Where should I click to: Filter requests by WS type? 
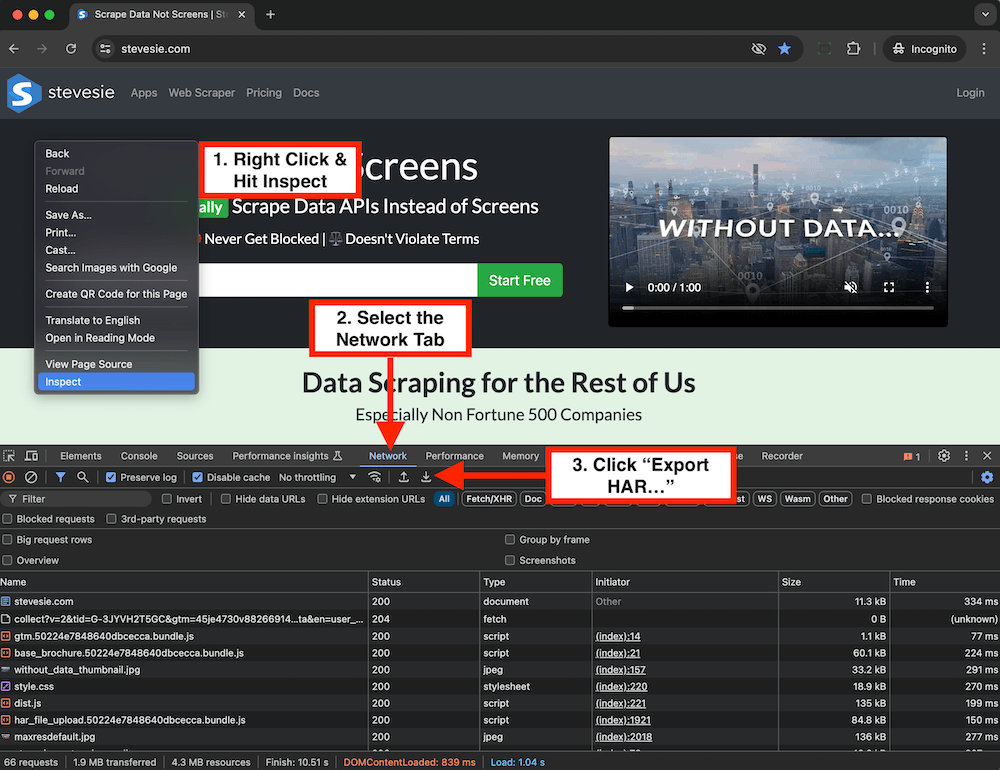coord(765,499)
